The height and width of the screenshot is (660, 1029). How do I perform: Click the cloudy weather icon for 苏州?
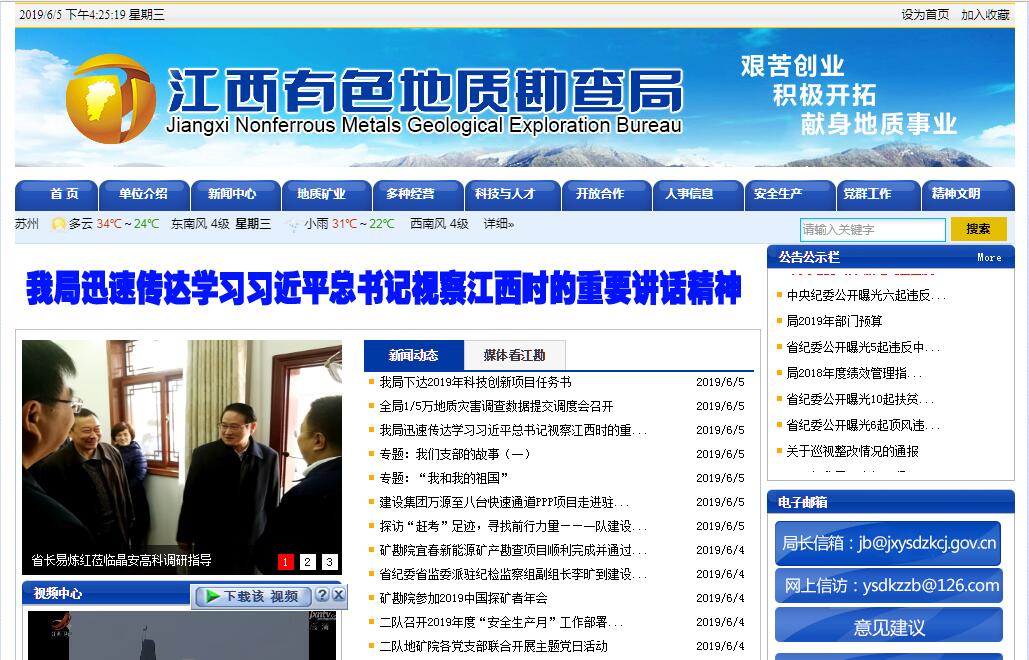(58, 224)
